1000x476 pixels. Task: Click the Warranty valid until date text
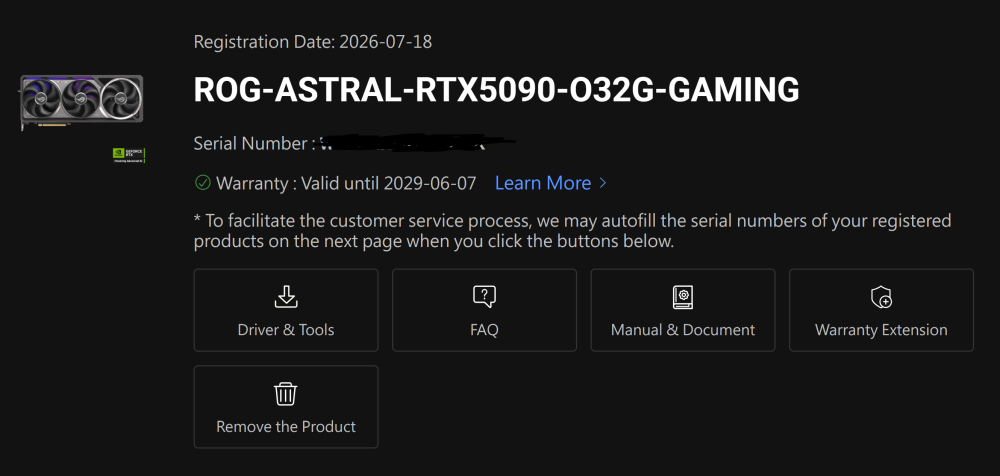coord(346,183)
